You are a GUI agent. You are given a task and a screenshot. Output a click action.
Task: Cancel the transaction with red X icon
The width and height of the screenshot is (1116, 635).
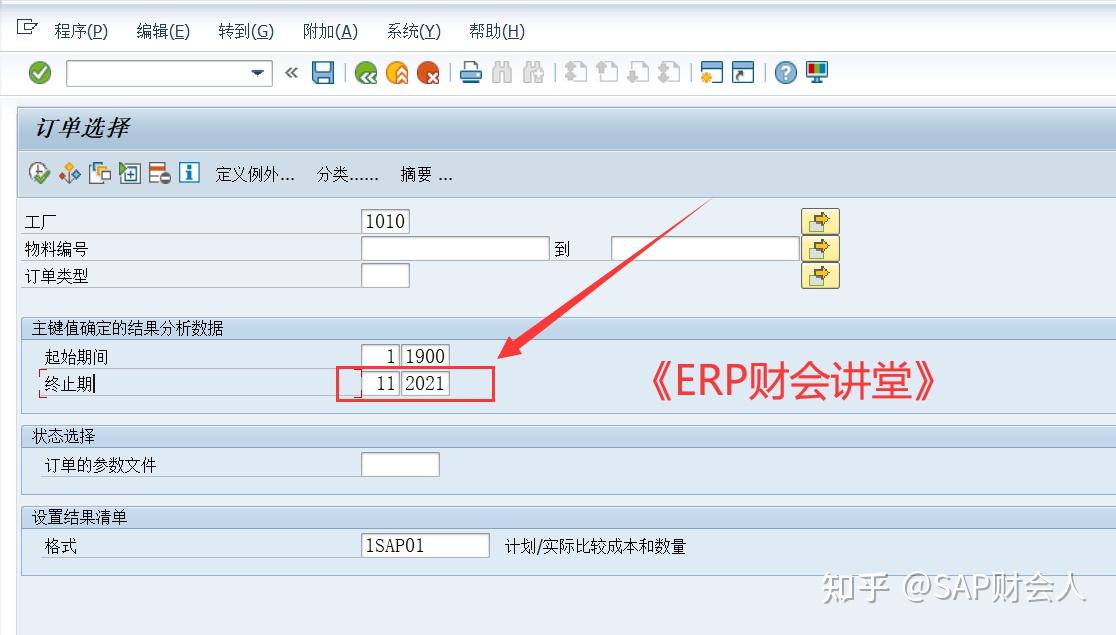click(428, 72)
